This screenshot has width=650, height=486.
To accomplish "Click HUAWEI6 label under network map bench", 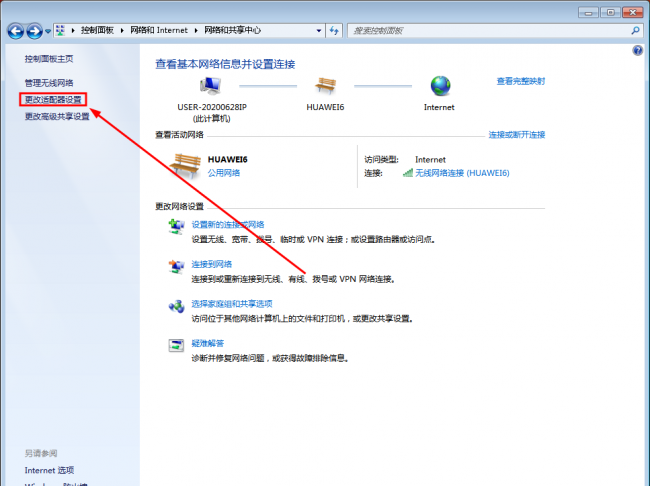I will point(325,107).
